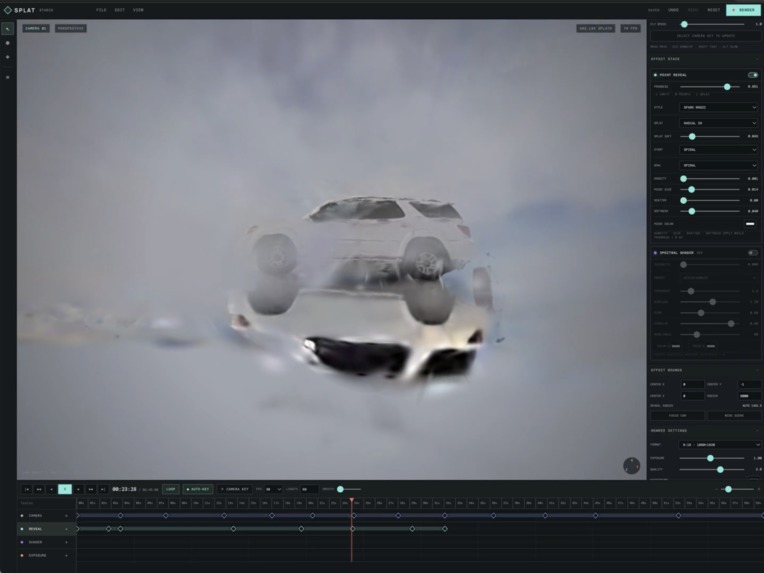Click the last keyframe on the Reveal track
Image resolution: width=764 pixels, height=573 pixels.
[445, 529]
